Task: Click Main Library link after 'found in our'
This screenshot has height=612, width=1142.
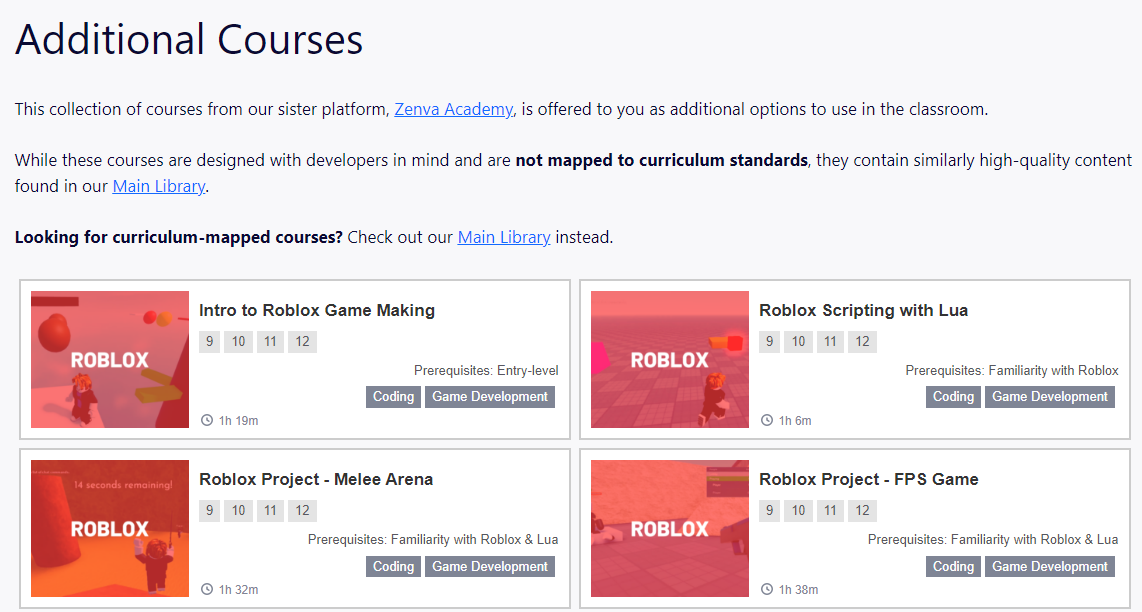Action: (x=159, y=187)
